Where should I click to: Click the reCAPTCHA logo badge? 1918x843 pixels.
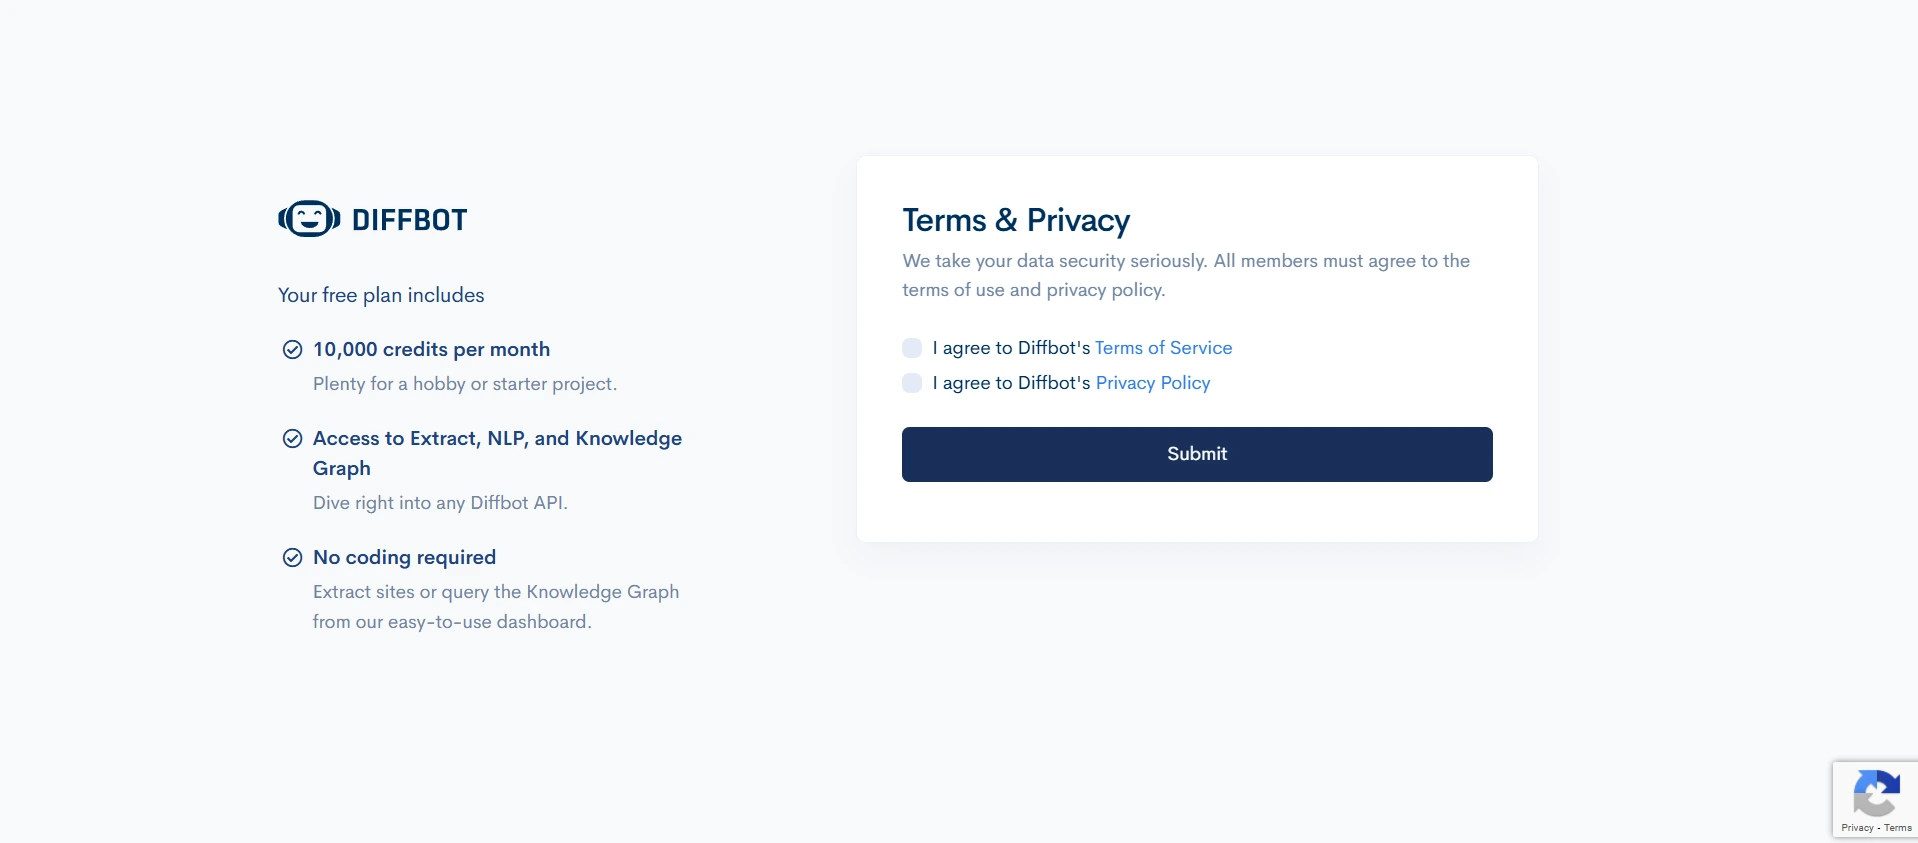[x=1876, y=794]
